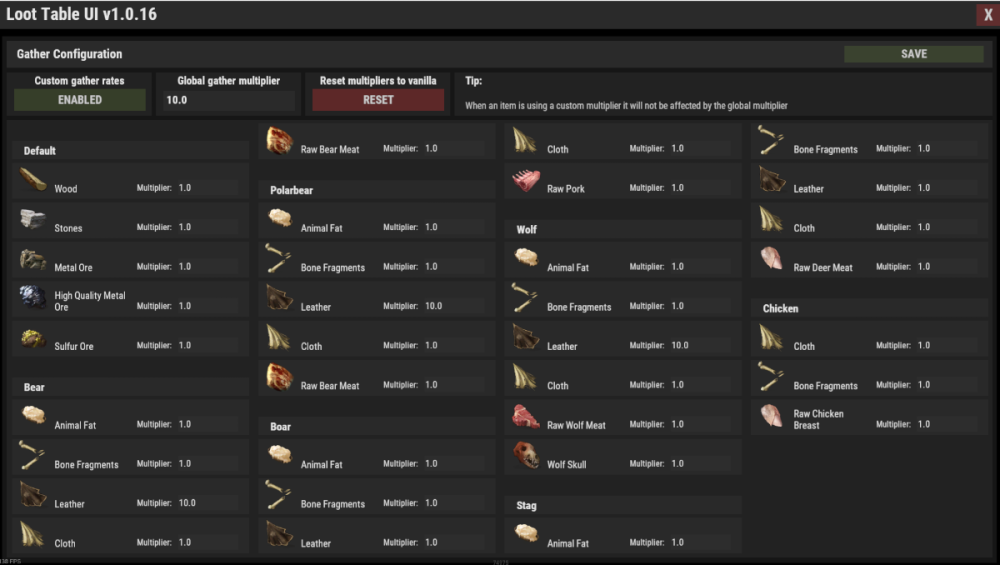Click the Chicken Bone Fragments icon
Viewport: 1000px width, 565px height.
point(772,378)
